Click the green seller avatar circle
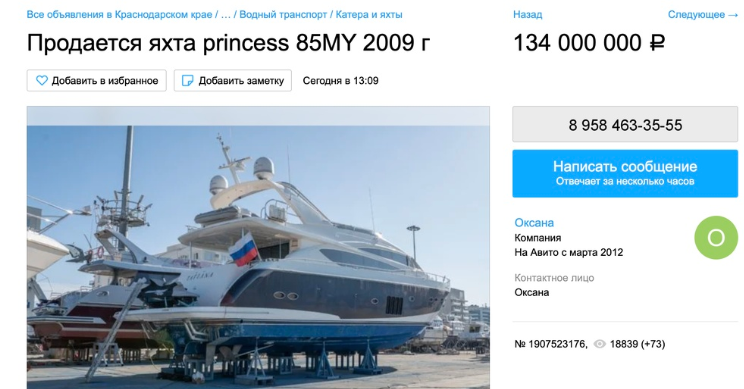 click(x=716, y=238)
